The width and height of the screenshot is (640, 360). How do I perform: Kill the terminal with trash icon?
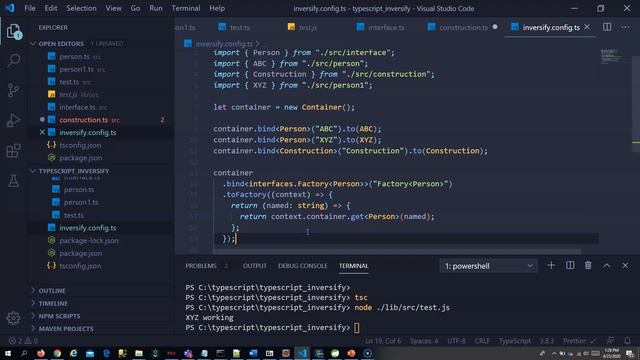(x=588, y=266)
